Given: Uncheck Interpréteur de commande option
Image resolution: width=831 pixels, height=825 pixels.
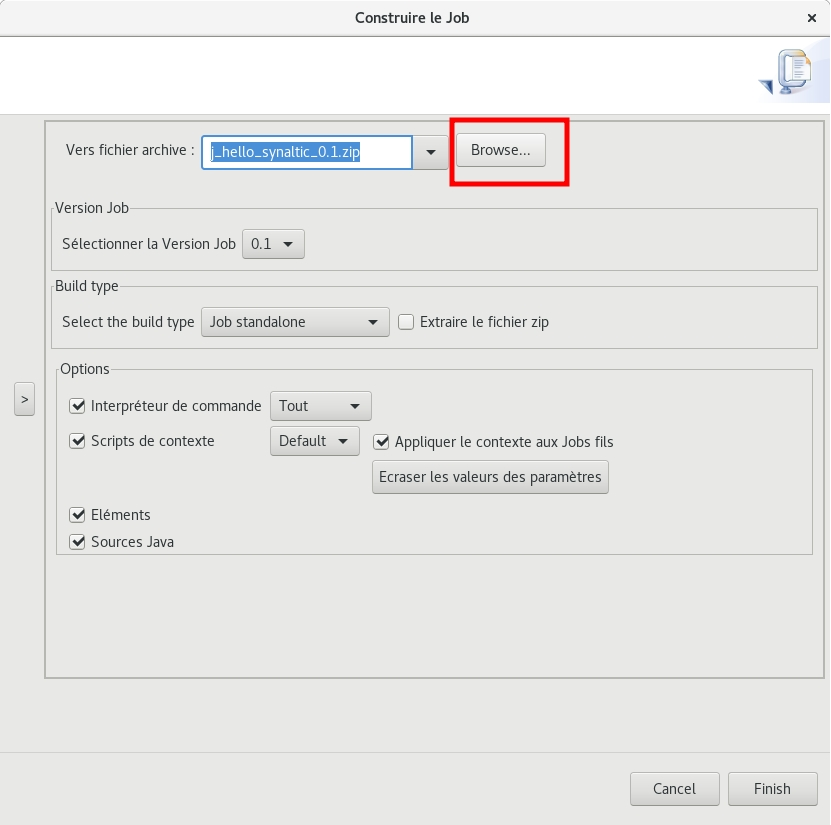Looking at the screenshot, I should coord(77,406).
